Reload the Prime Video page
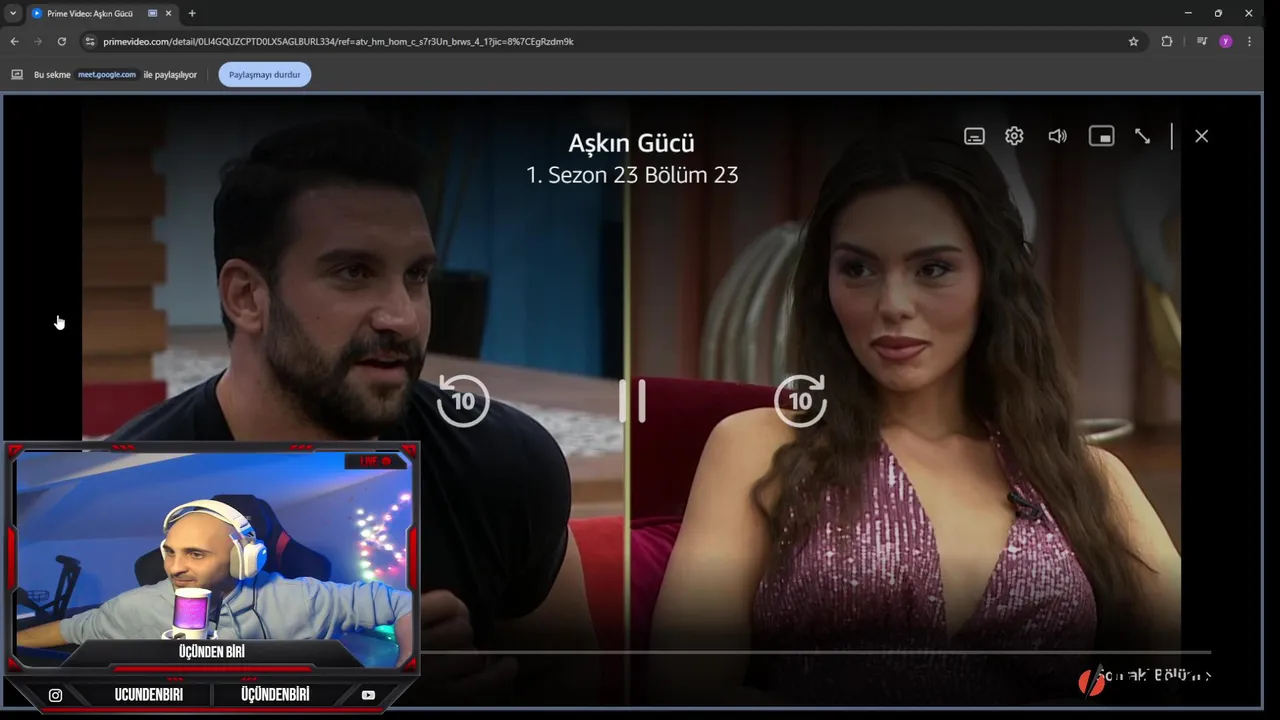Viewport: 1280px width, 720px height. click(61, 41)
